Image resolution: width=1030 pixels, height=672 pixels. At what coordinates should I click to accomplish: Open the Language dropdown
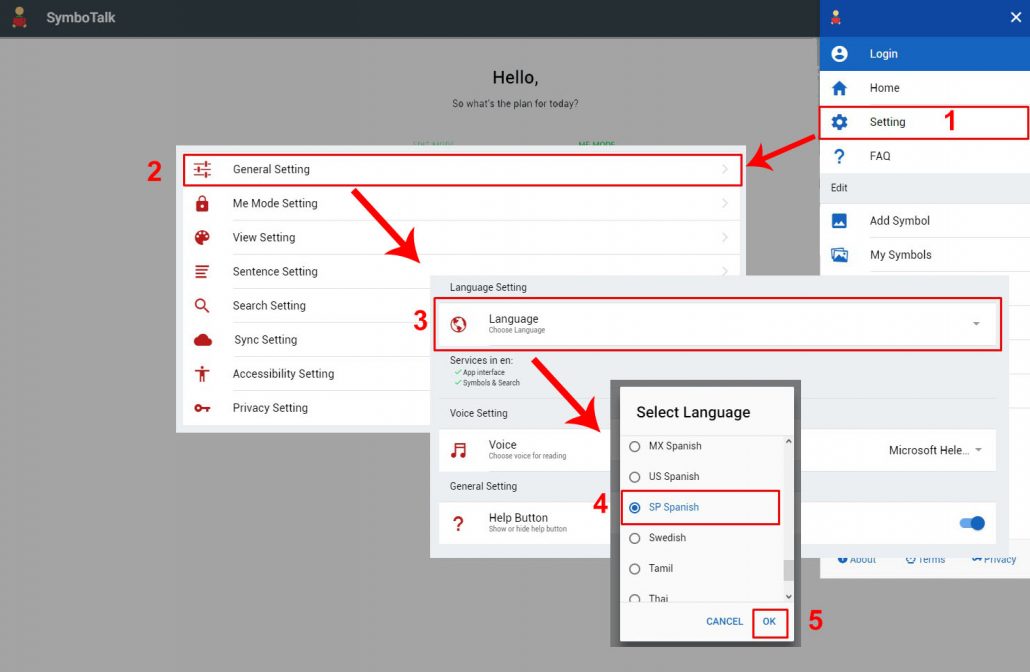point(975,323)
